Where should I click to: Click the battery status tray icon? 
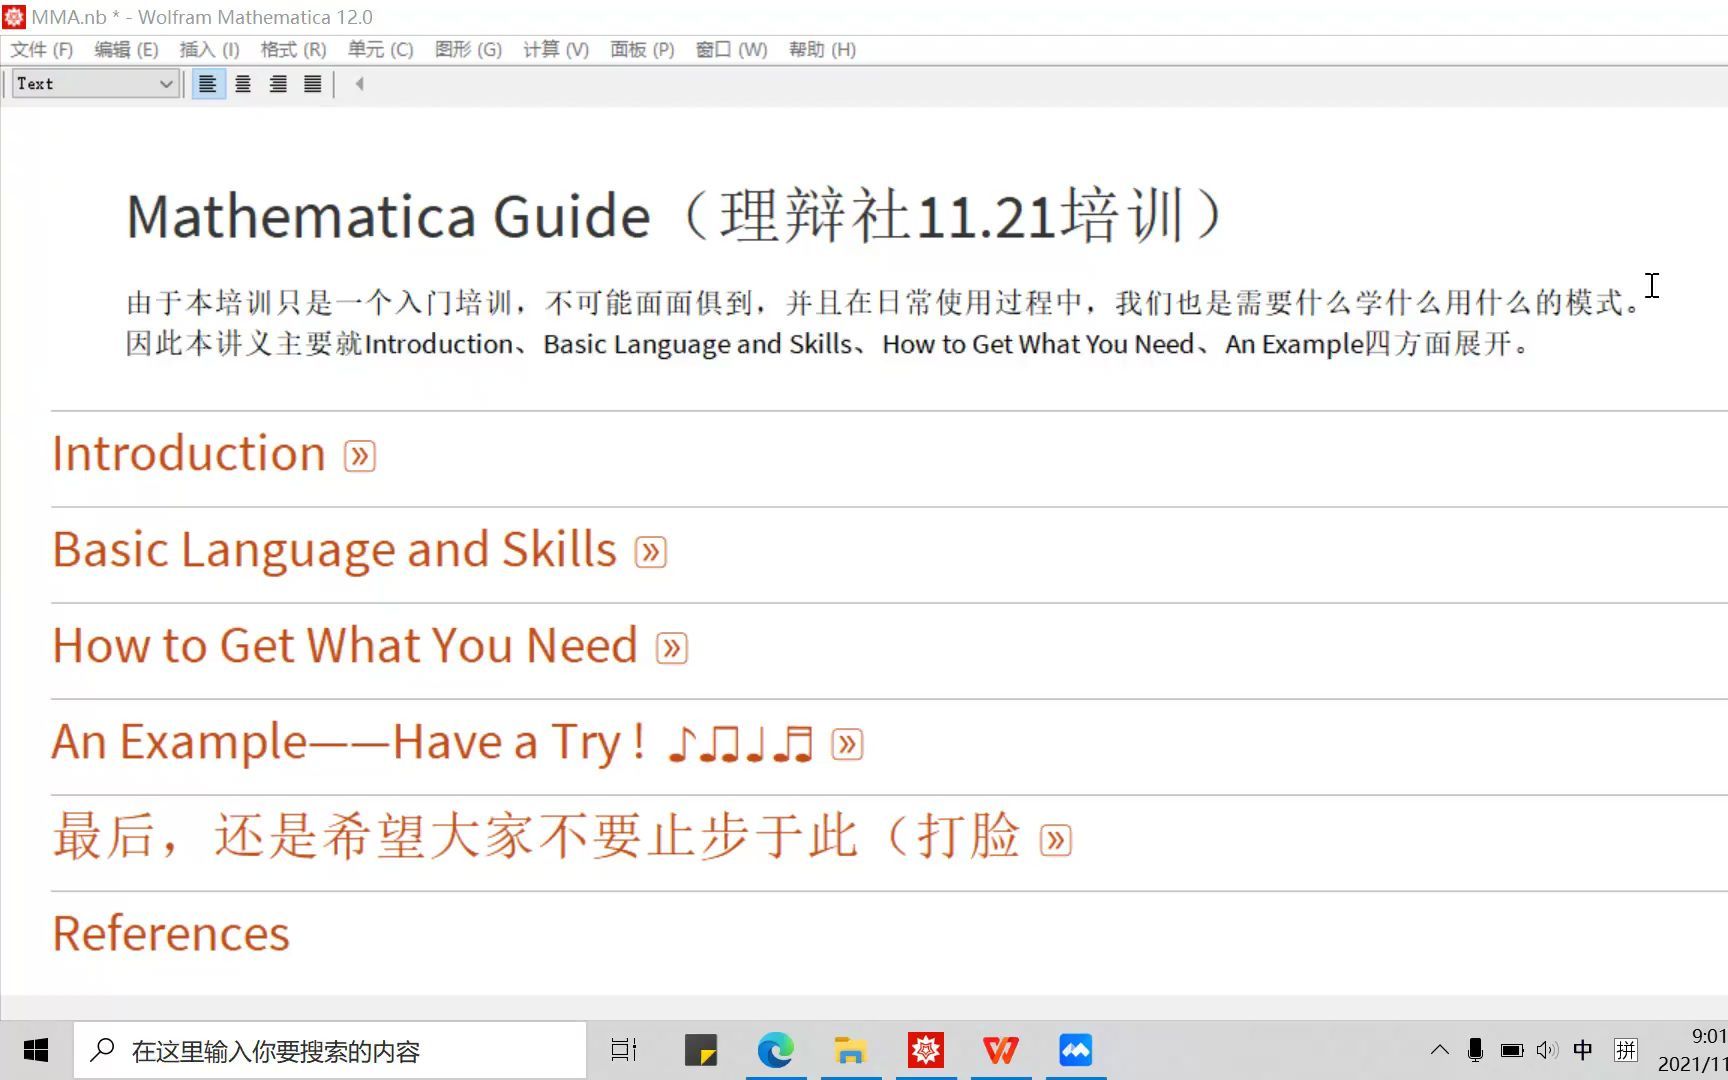click(x=1512, y=1050)
